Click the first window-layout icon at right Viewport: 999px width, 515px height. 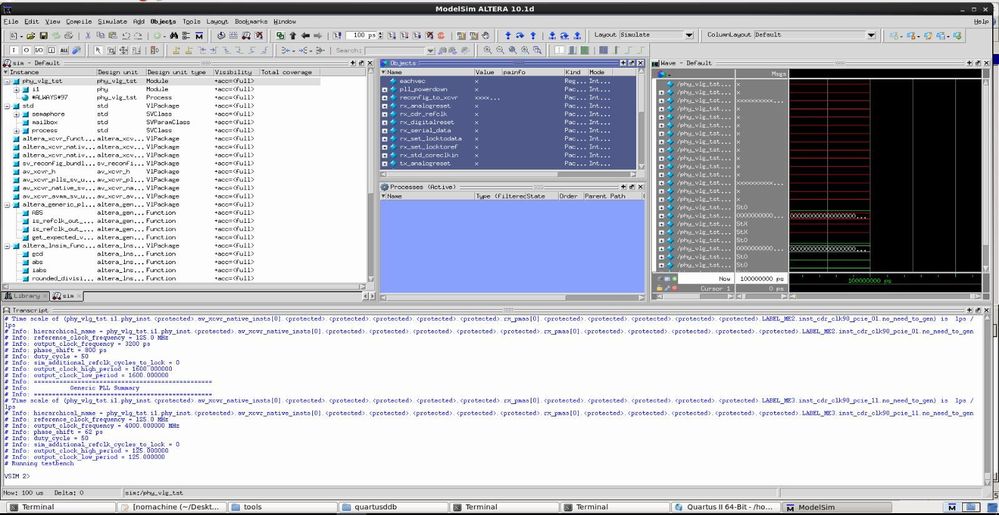click(894, 36)
